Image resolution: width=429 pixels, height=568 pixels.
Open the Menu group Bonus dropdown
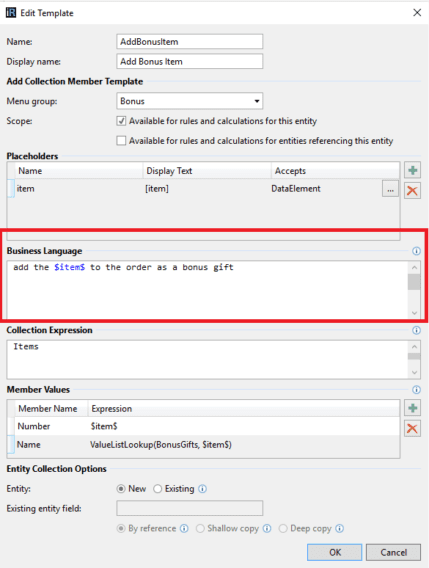click(x=189, y=101)
